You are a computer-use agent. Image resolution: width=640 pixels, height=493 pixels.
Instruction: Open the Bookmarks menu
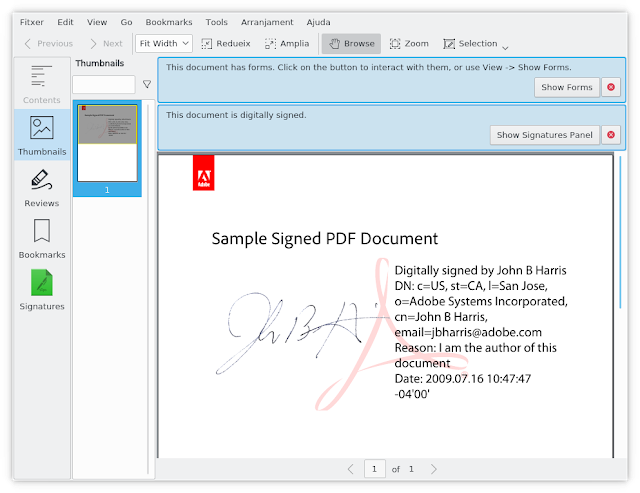pyautogui.click(x=169, y=22)
